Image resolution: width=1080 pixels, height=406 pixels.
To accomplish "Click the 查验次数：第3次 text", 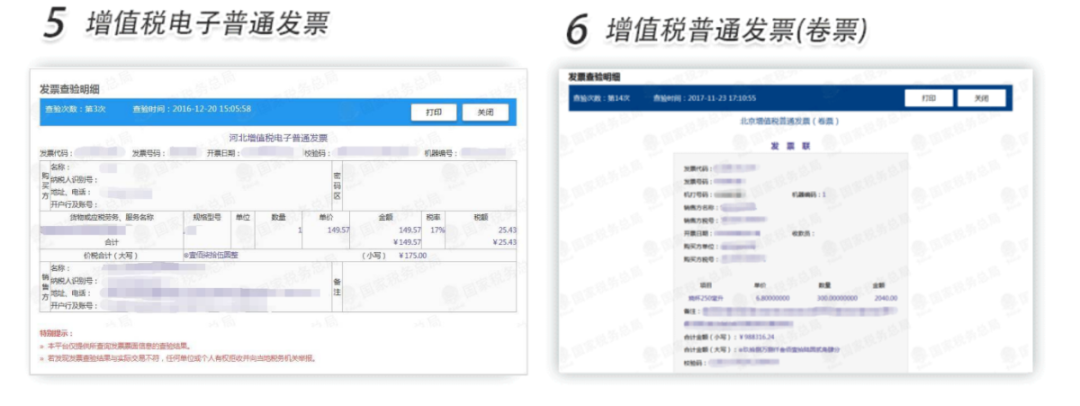I will pos(70,109).
